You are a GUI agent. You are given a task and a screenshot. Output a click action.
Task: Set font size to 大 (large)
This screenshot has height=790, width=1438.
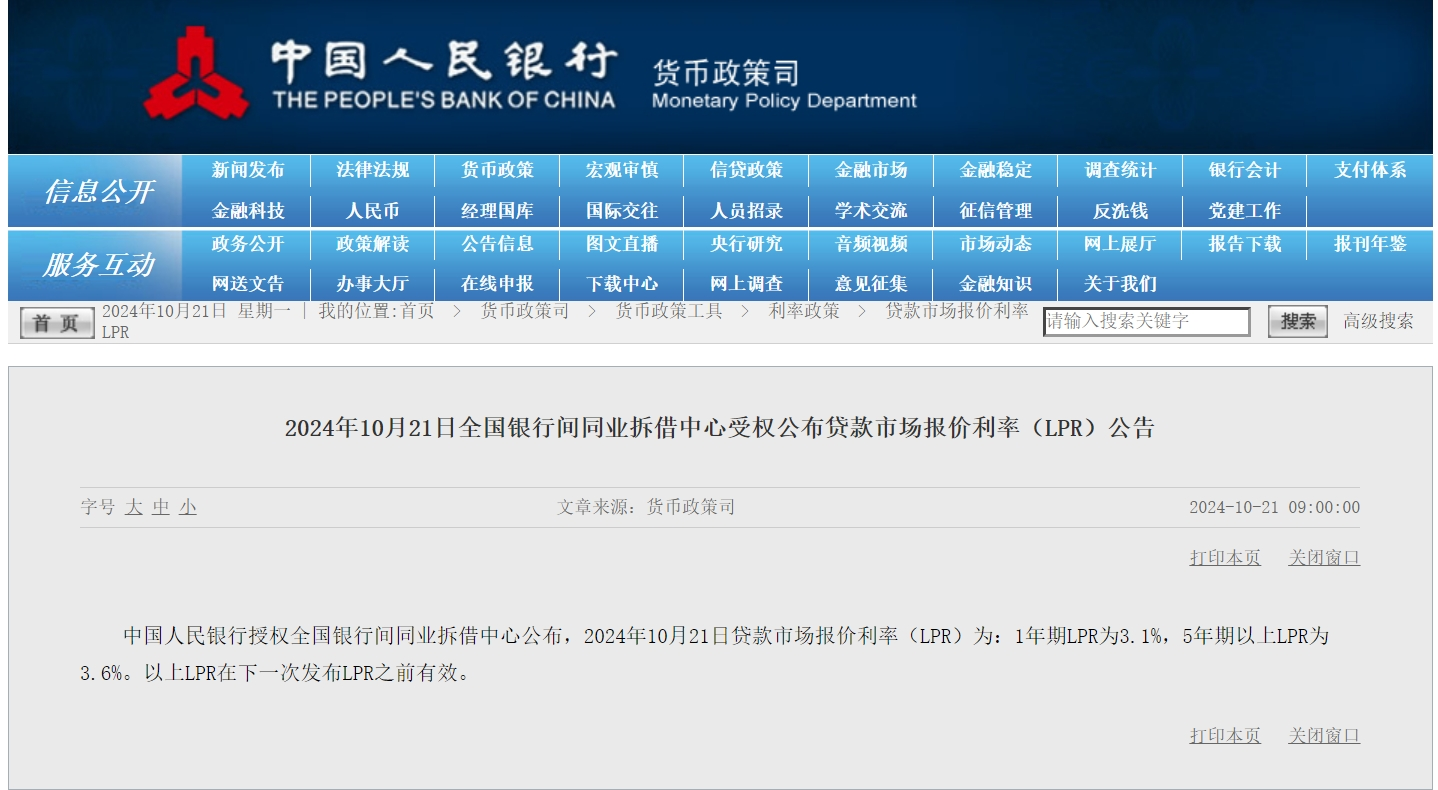tap(134, 507)
